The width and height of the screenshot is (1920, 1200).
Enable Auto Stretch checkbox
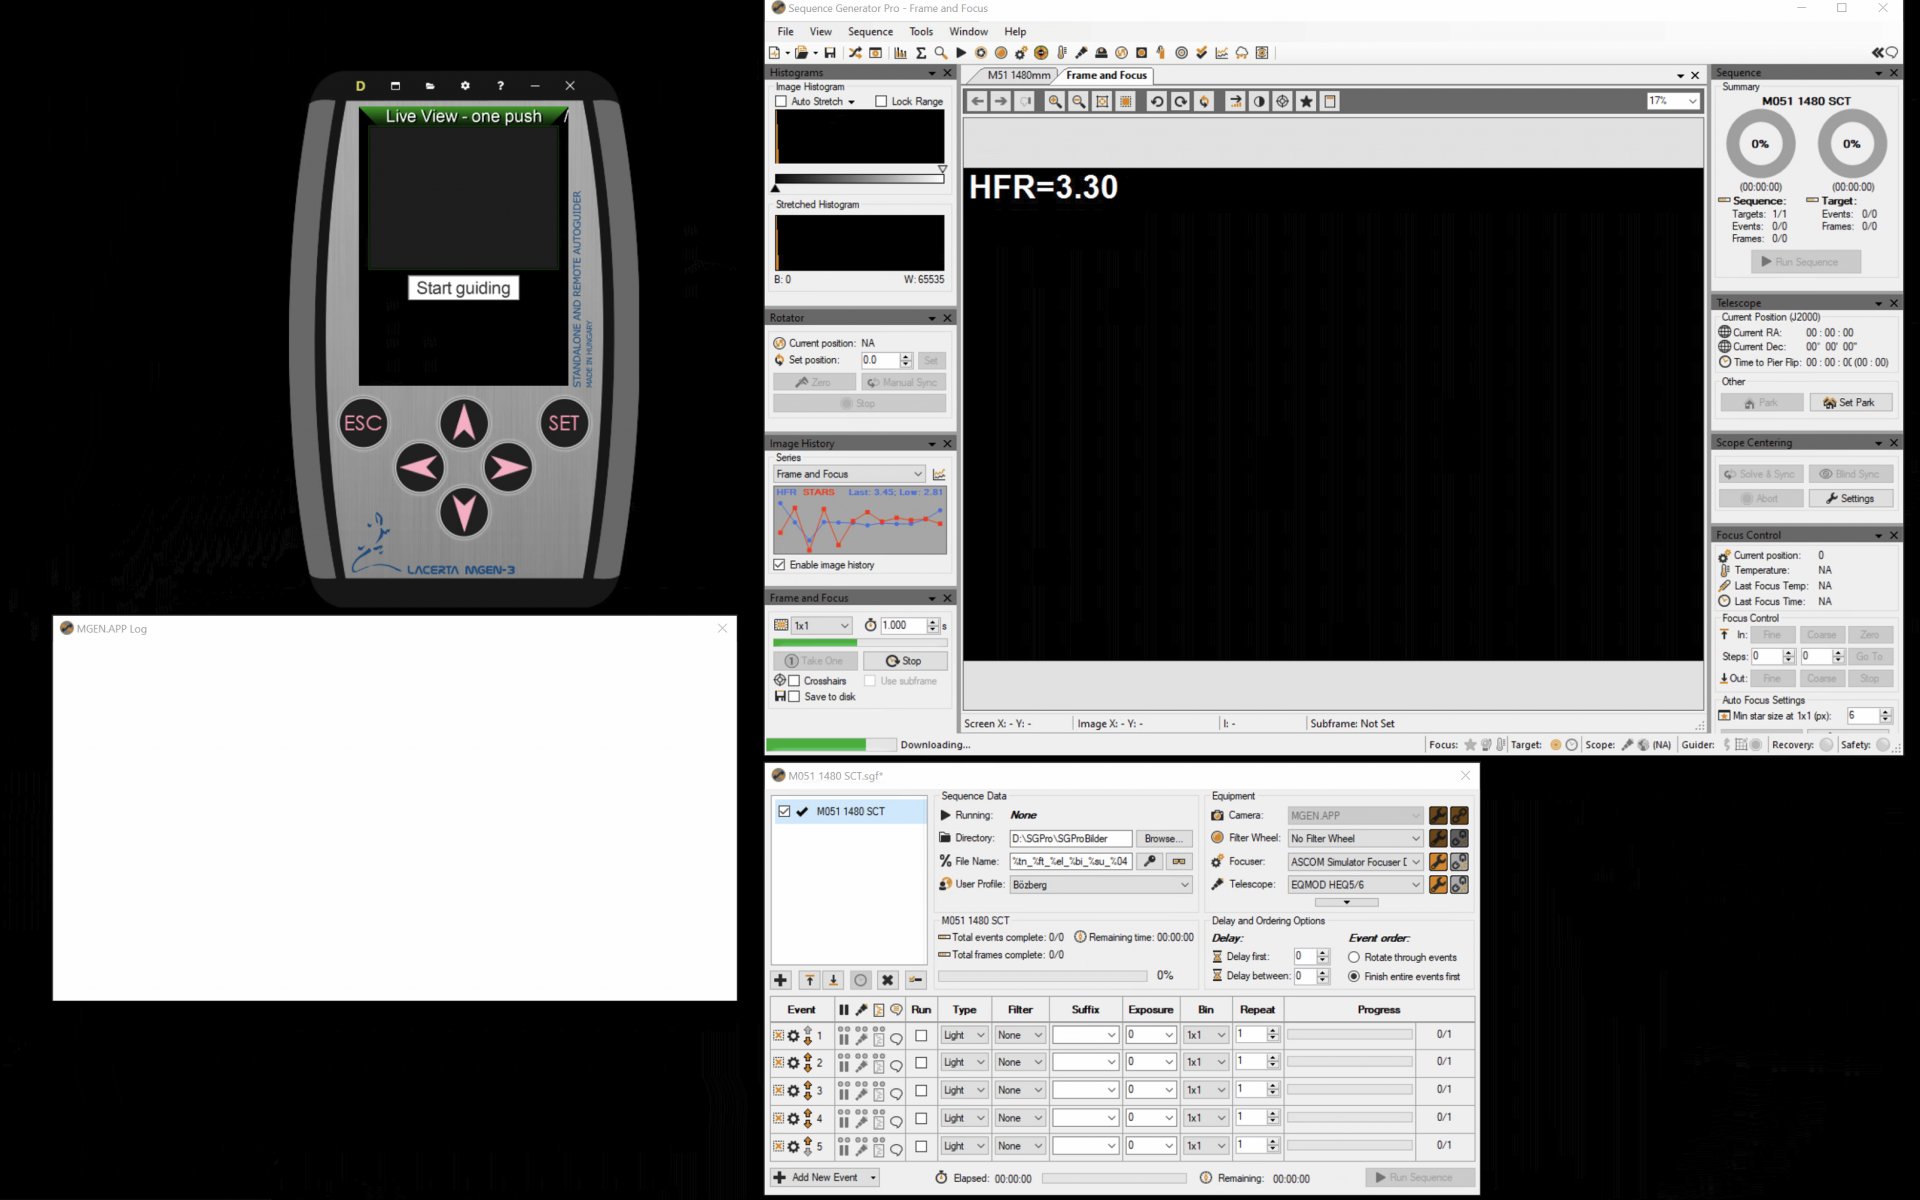pos(782,101)
